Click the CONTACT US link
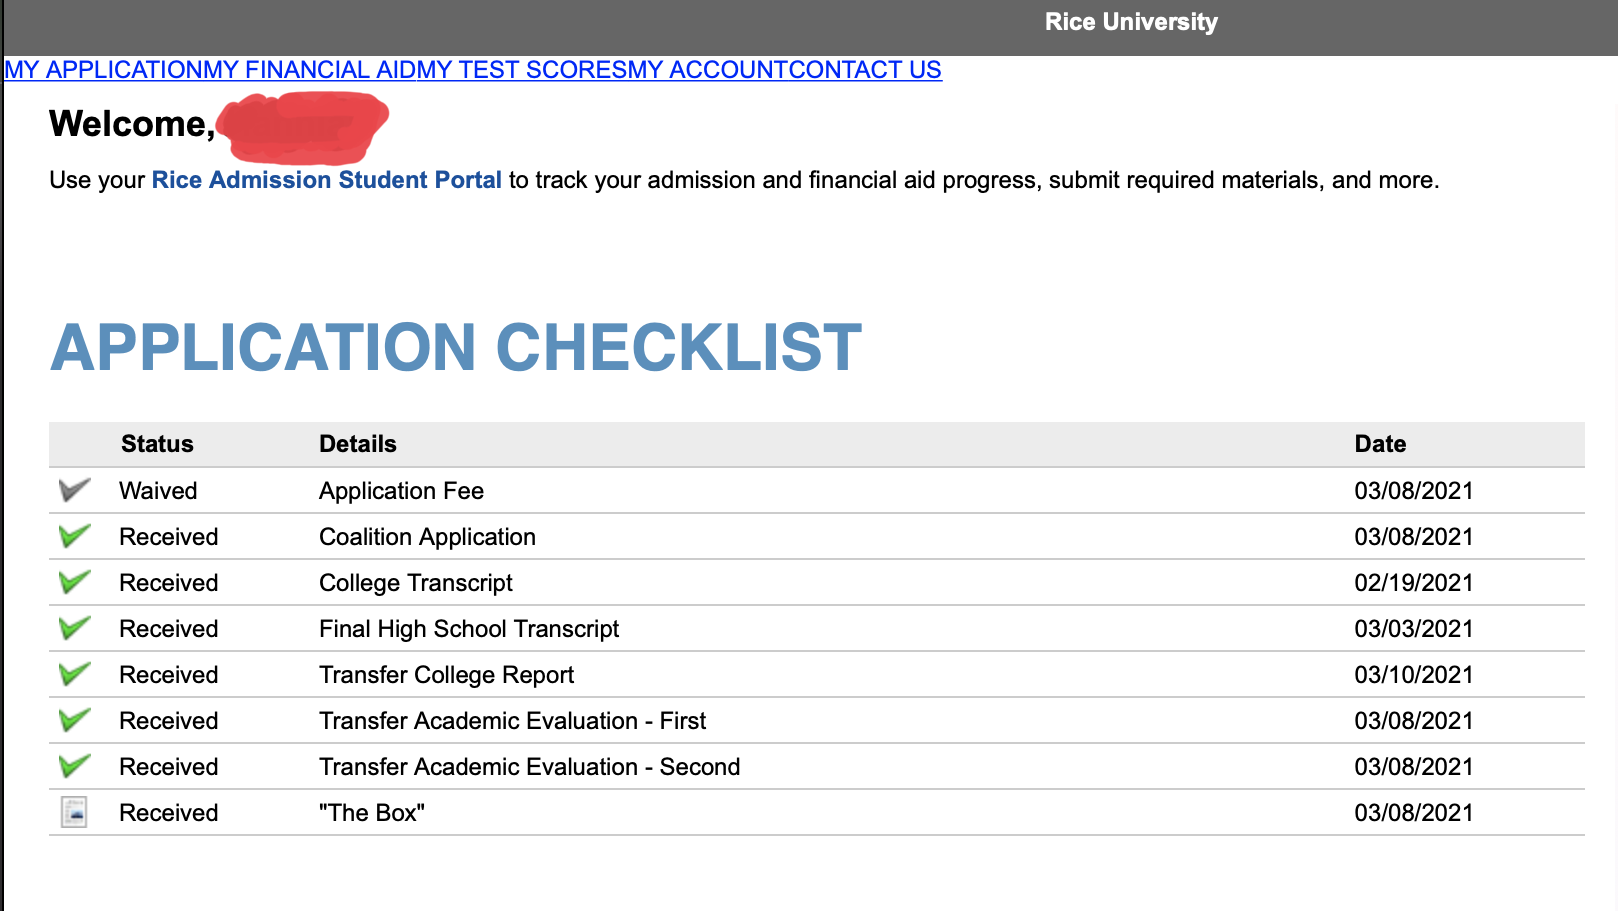 (865, 70)
